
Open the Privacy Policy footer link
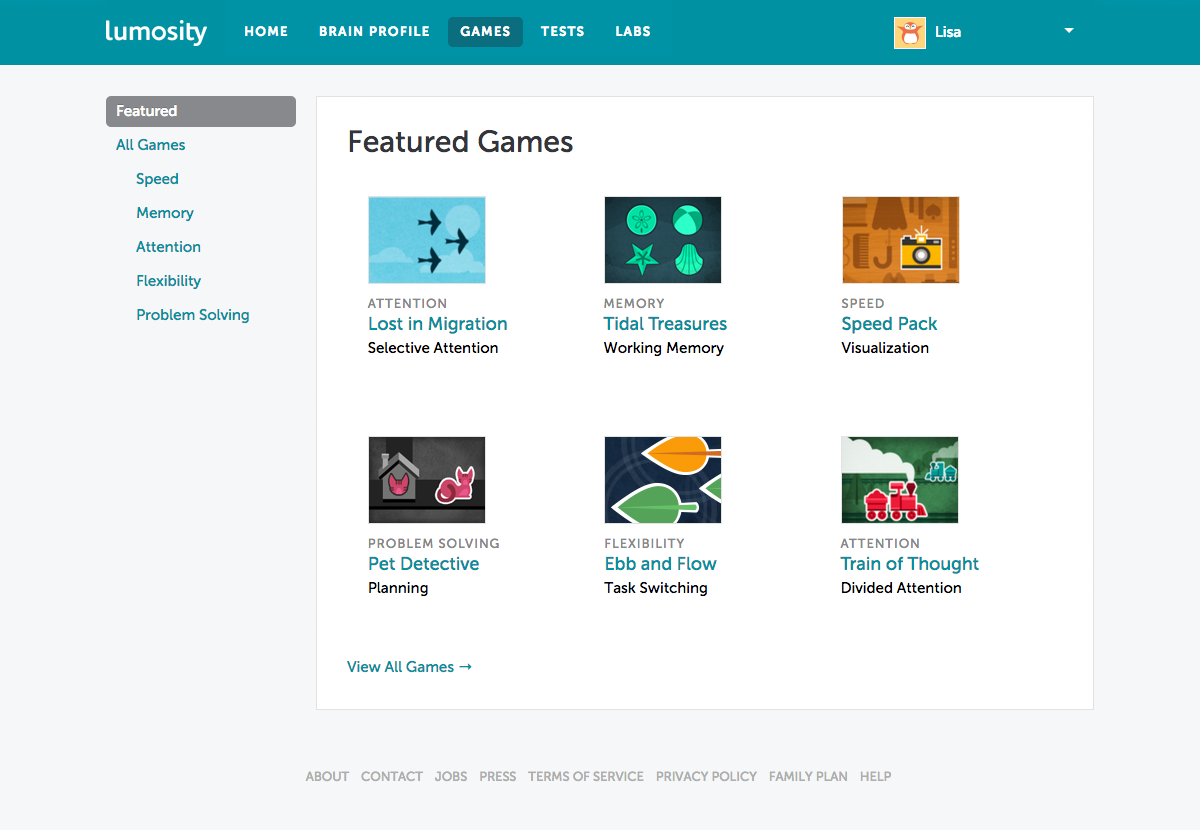click(706, 776)
